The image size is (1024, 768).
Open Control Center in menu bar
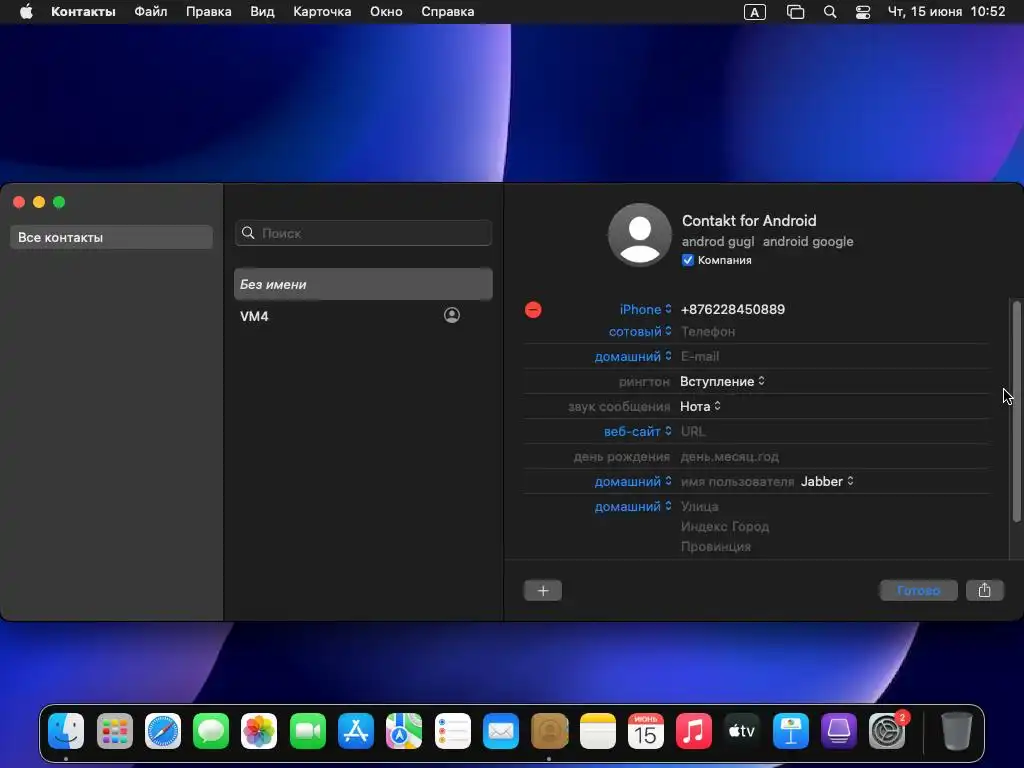tap(863, 12)
